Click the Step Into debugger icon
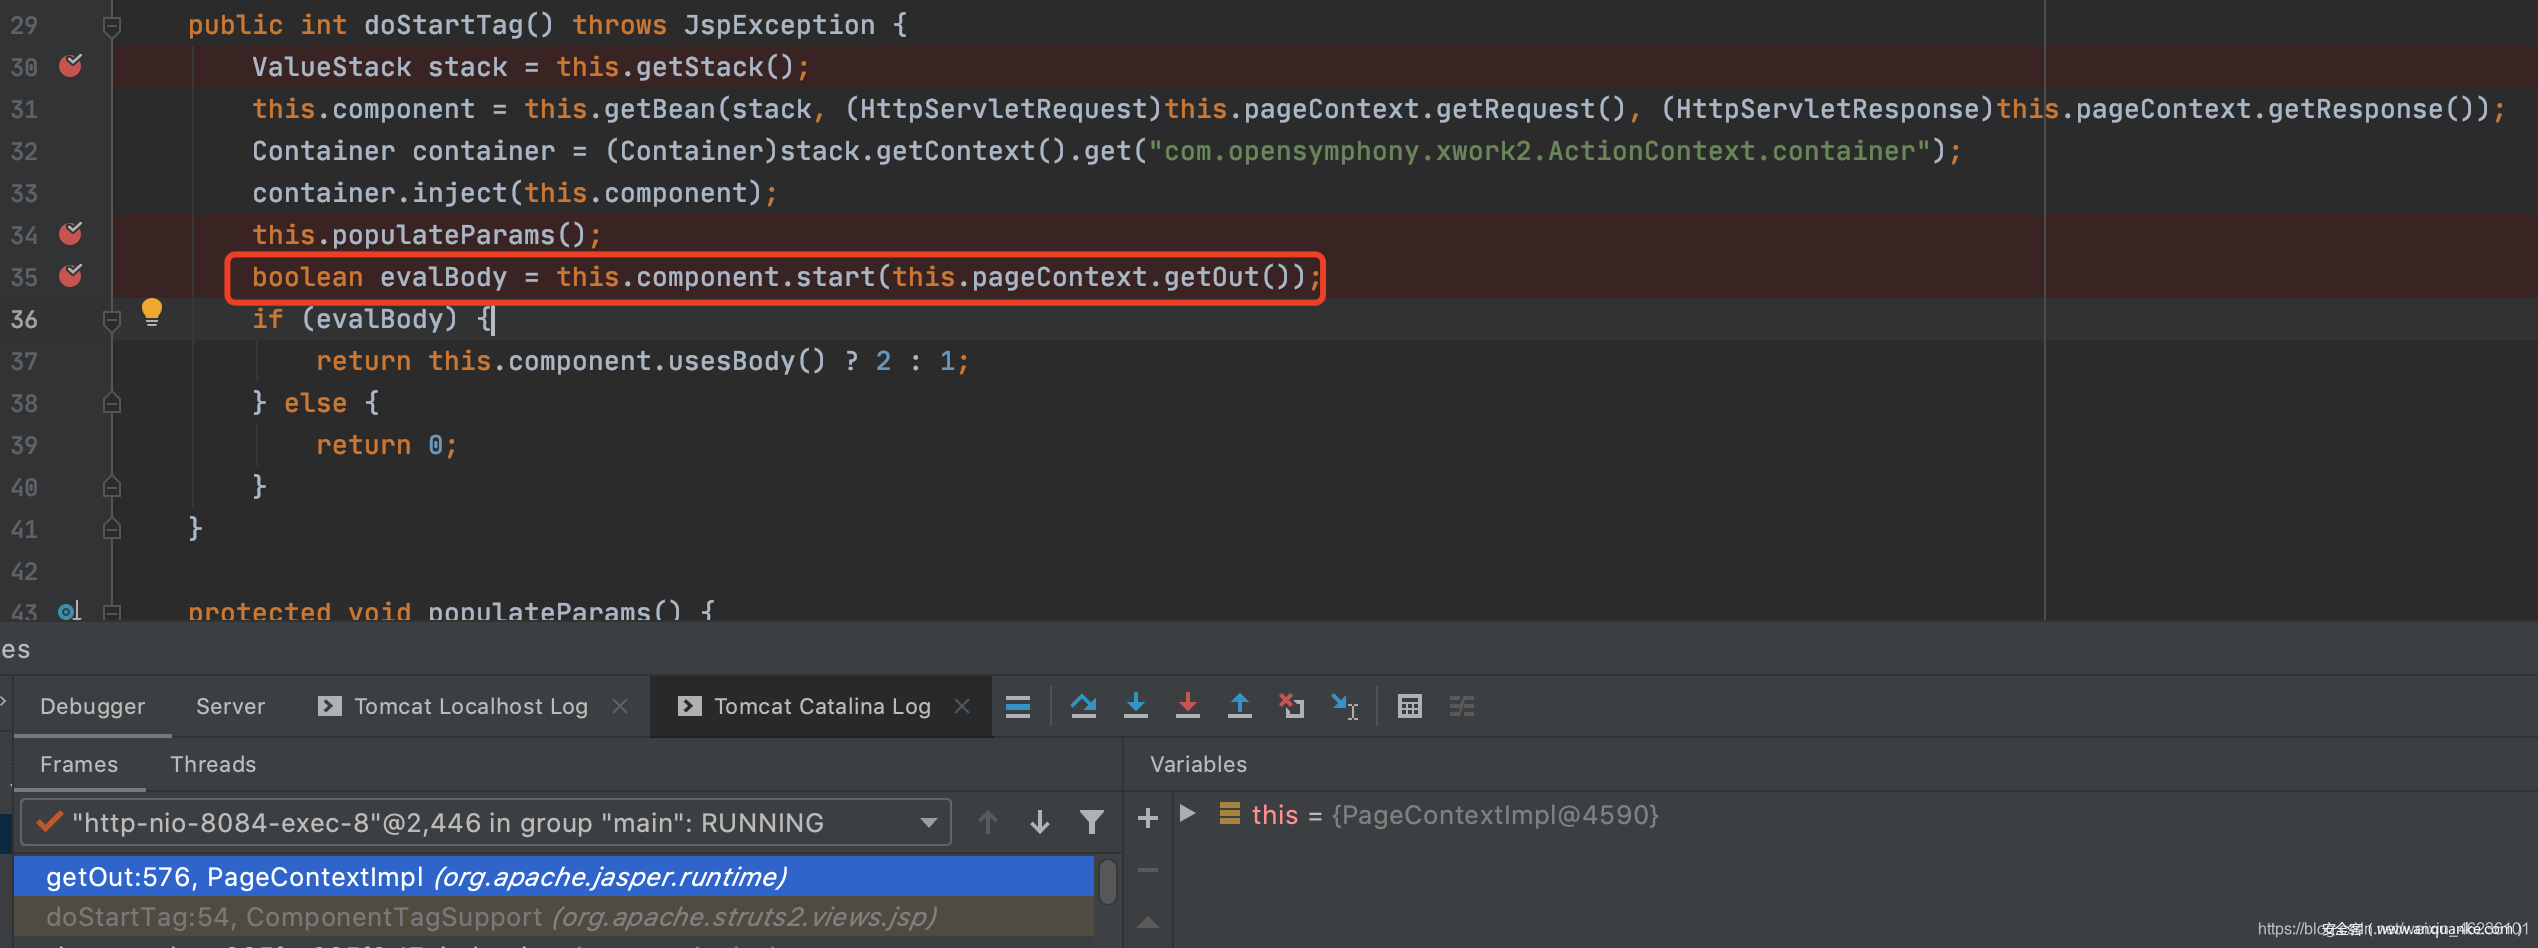Screen dimensions: 2538x948 point(1136,706)
